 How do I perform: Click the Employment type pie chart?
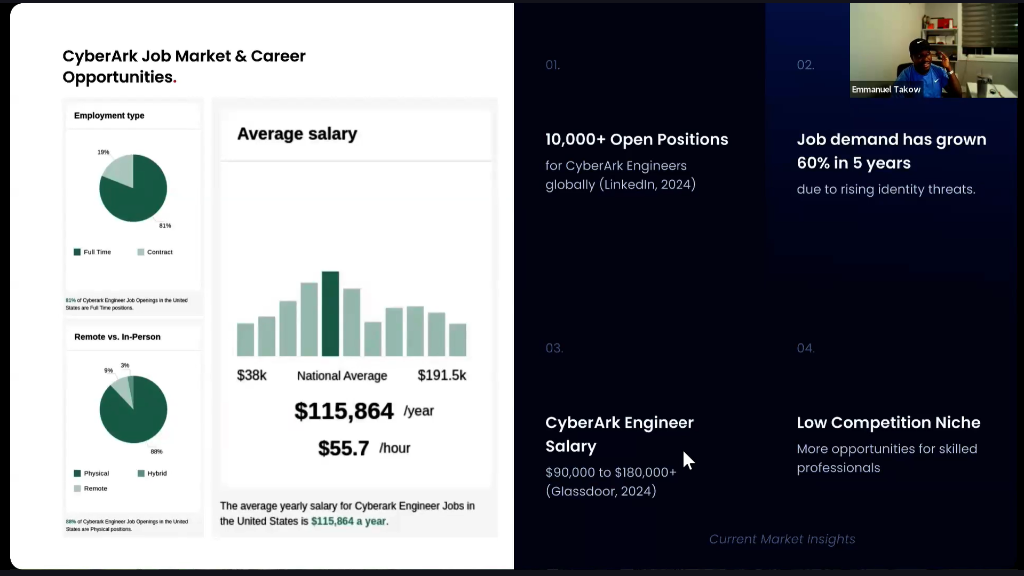tap(133, 188)
